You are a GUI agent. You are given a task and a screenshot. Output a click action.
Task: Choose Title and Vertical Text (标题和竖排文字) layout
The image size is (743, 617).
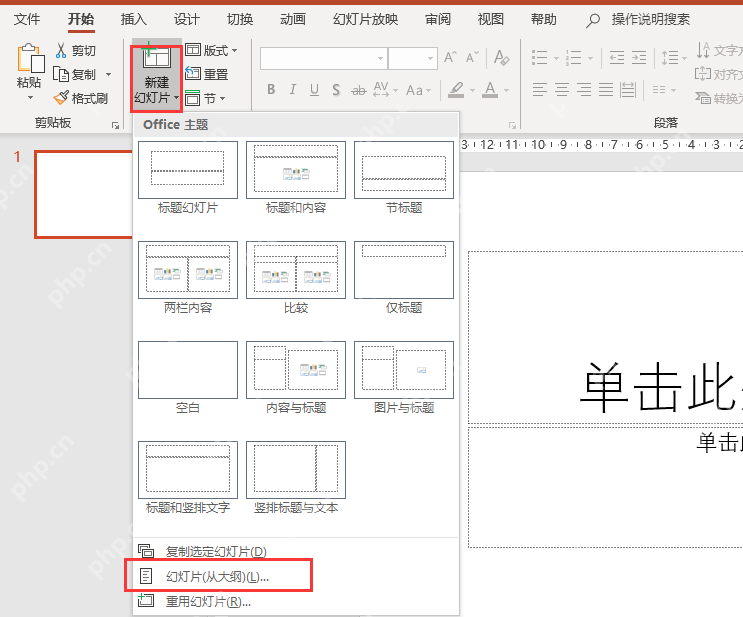tap(188, 478)
